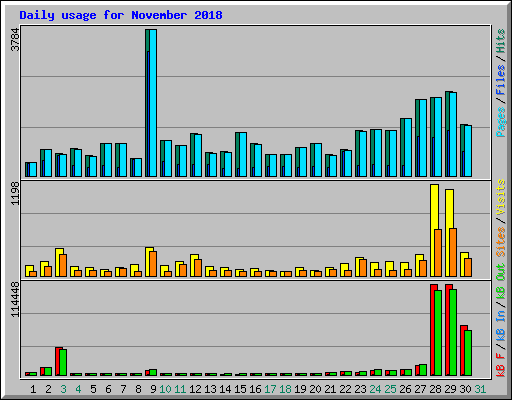Click the green day 27 kB bar
The height and width of the screenshot is (400, 512).
pyautogui.click(x=423, y=370)
